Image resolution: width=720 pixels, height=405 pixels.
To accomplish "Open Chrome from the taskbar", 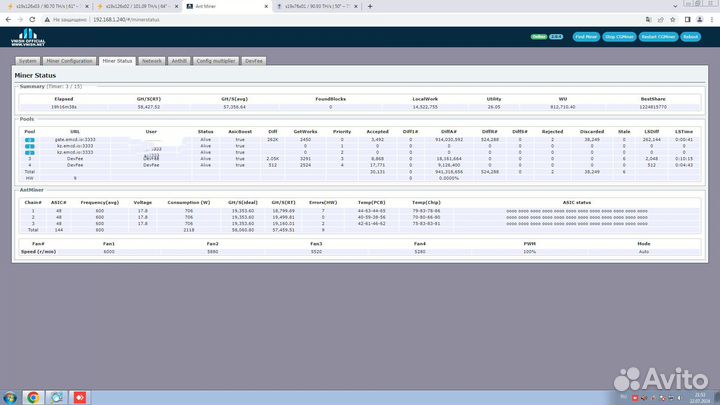I will pyautogui.click(x=33, y=397).
